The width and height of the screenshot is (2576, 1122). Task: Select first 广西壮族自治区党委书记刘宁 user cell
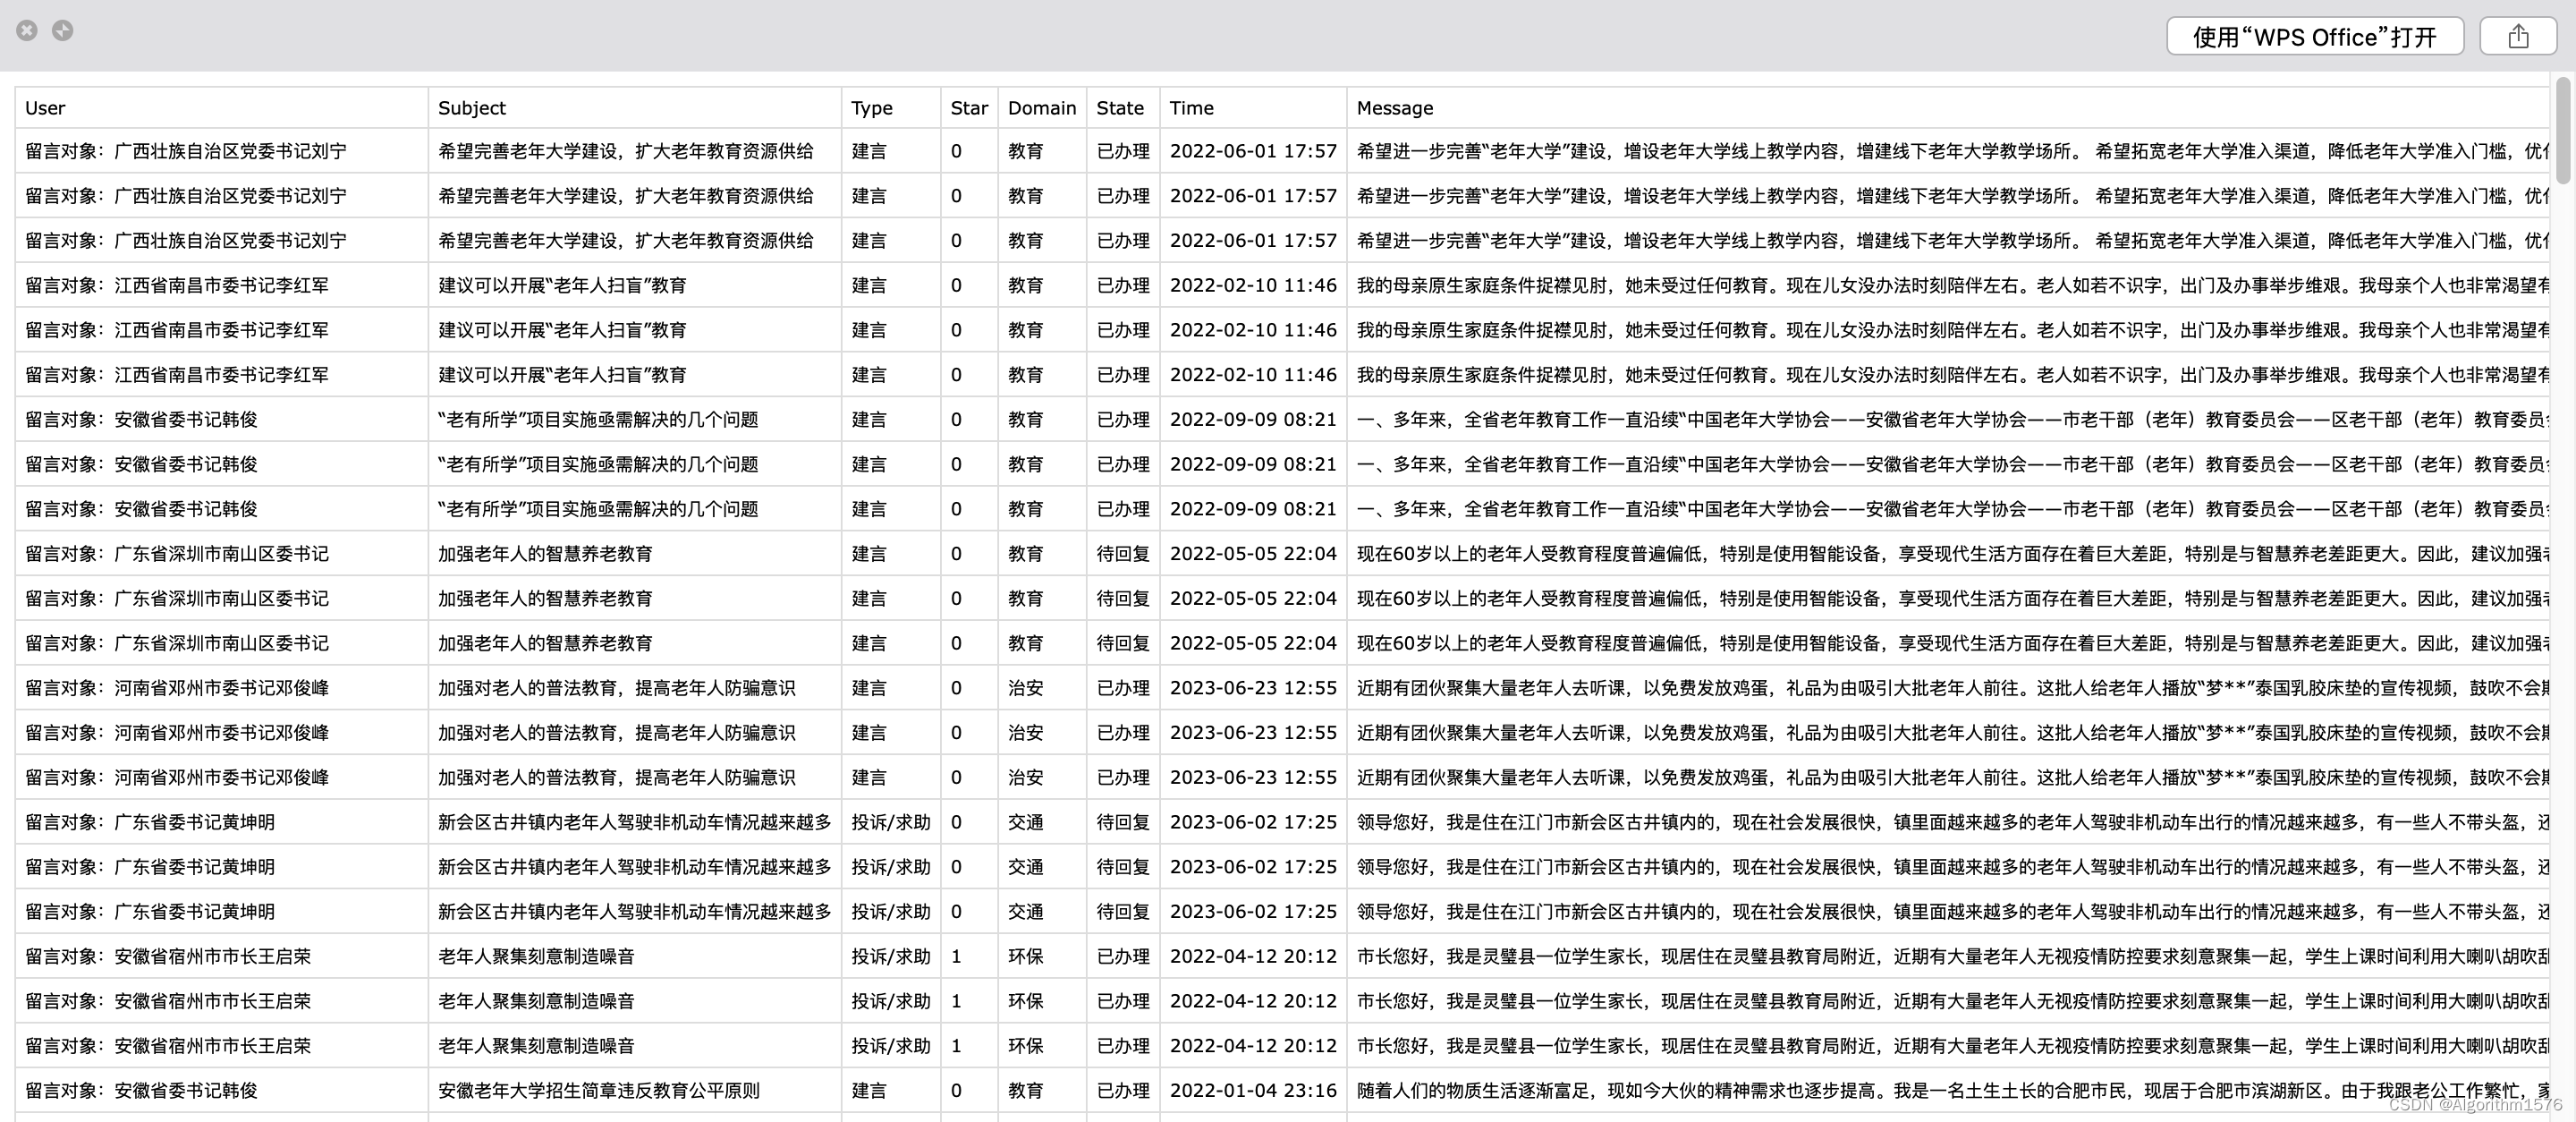[186, 152]
